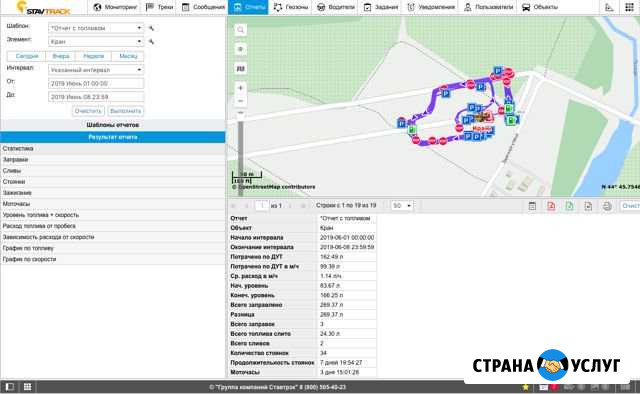This screenshot has height=394, width=640.
Task: Click the map search magnifier icon
Action: tap(240, 29)
